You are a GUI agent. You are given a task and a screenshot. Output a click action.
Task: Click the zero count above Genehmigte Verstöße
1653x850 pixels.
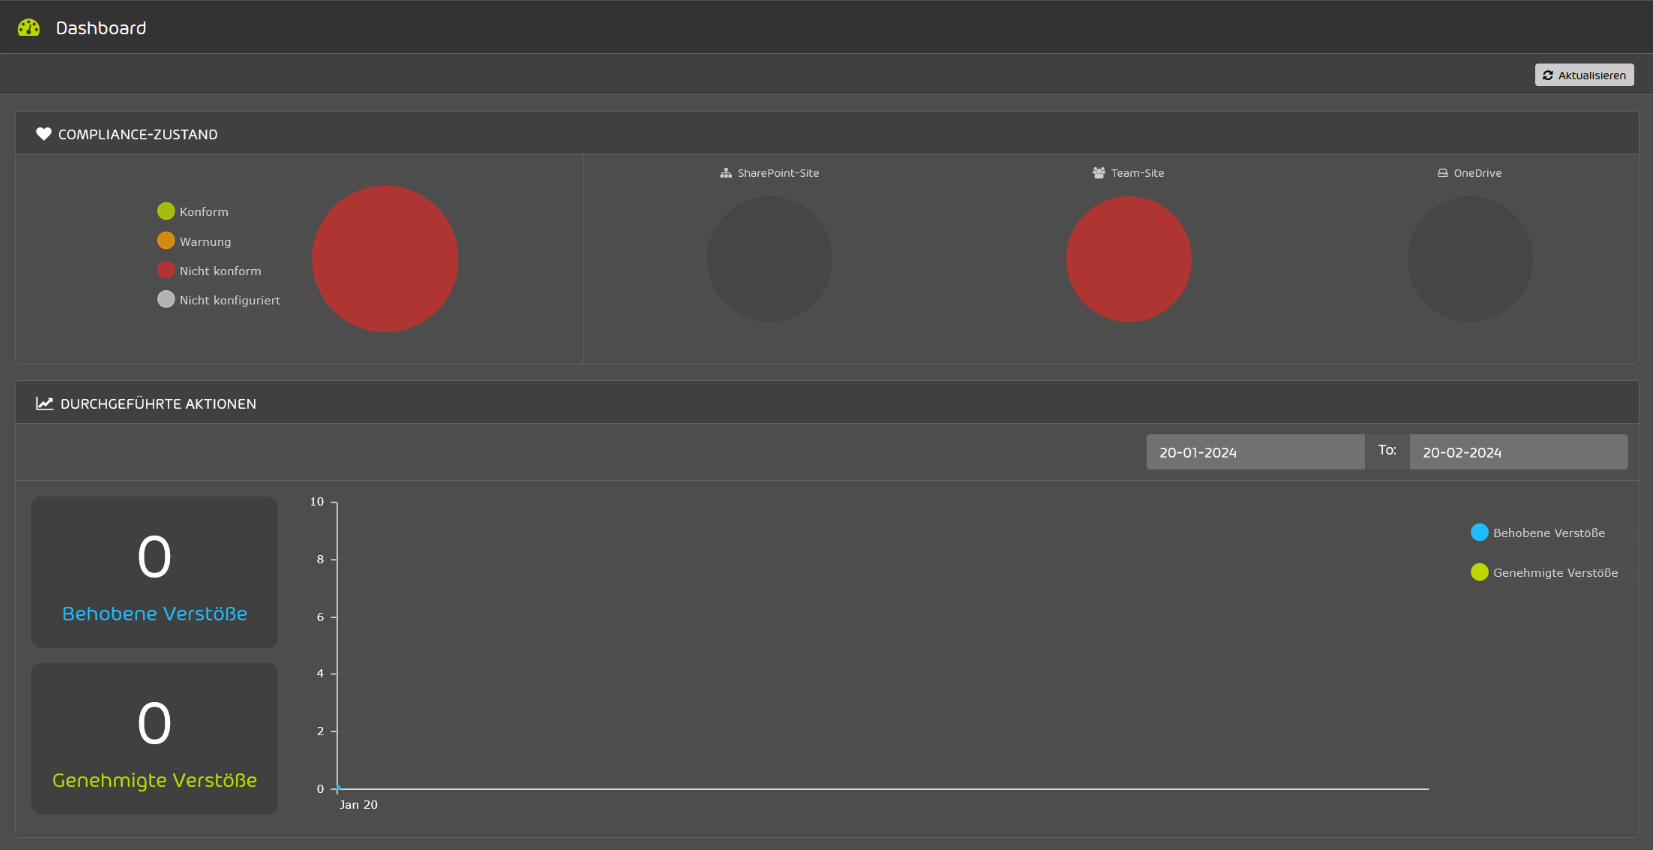[x=155, y=723]
